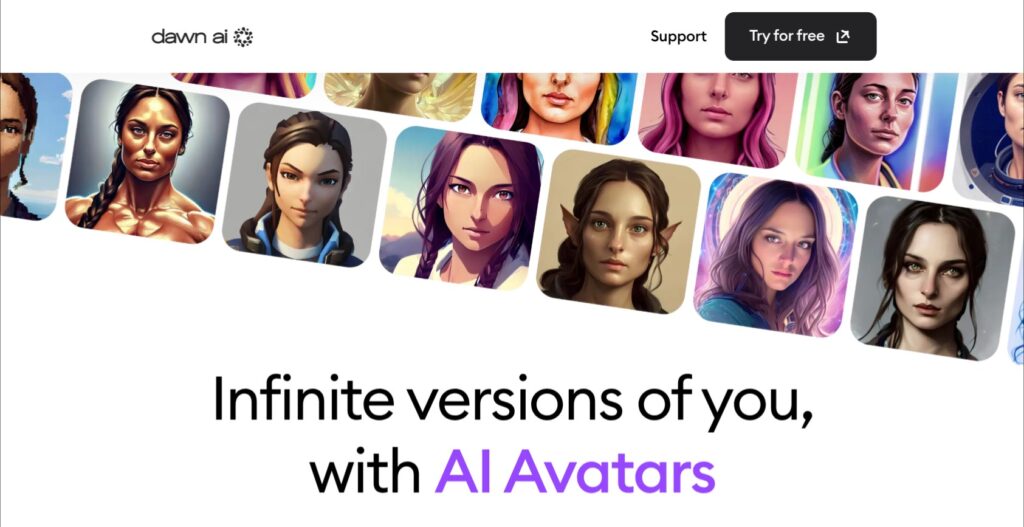This screenshot has height=527, width=1024.
Task: Select the astronaut avatar at right edge
Action: (989, 139)
